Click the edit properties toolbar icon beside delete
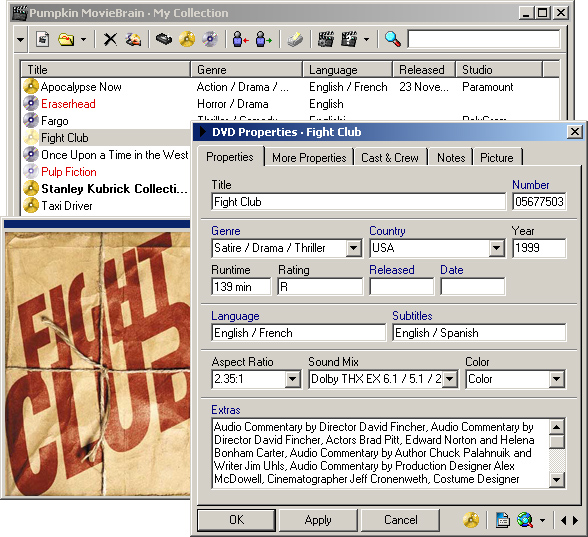The height and width of the screenshot is (537, 588). tap(133, 39)
